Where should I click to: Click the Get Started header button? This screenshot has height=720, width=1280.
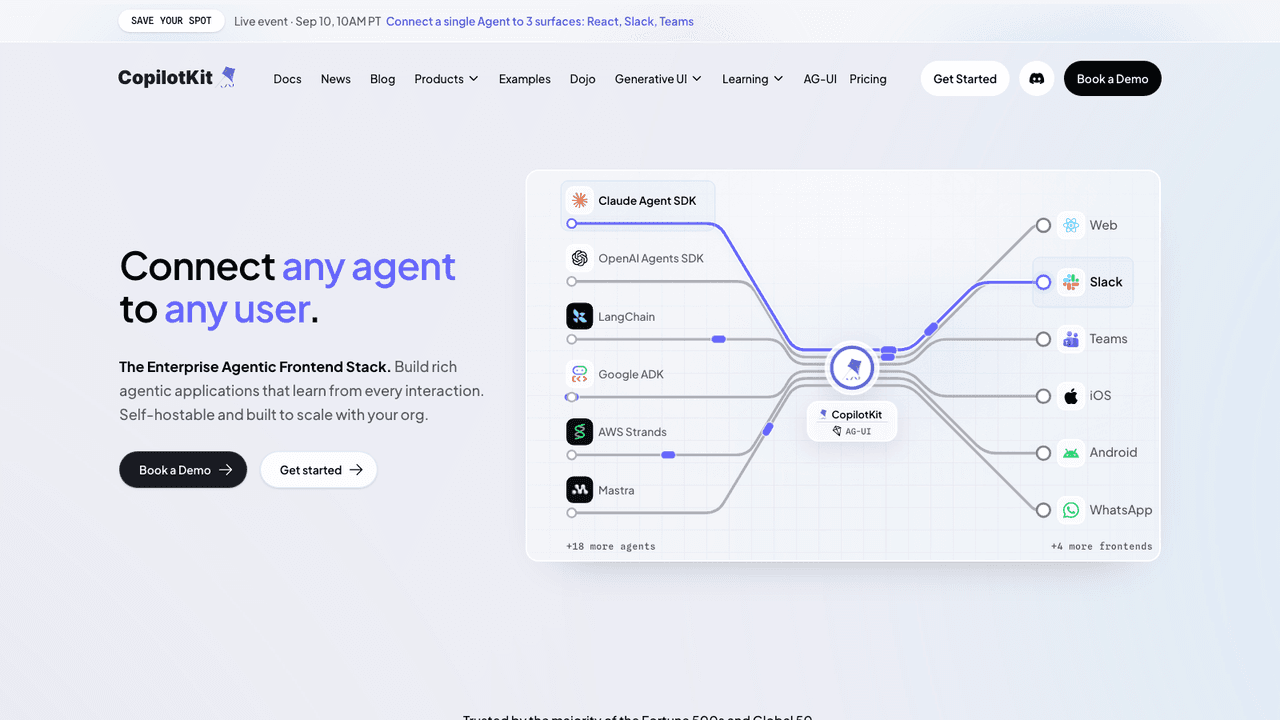965,78
